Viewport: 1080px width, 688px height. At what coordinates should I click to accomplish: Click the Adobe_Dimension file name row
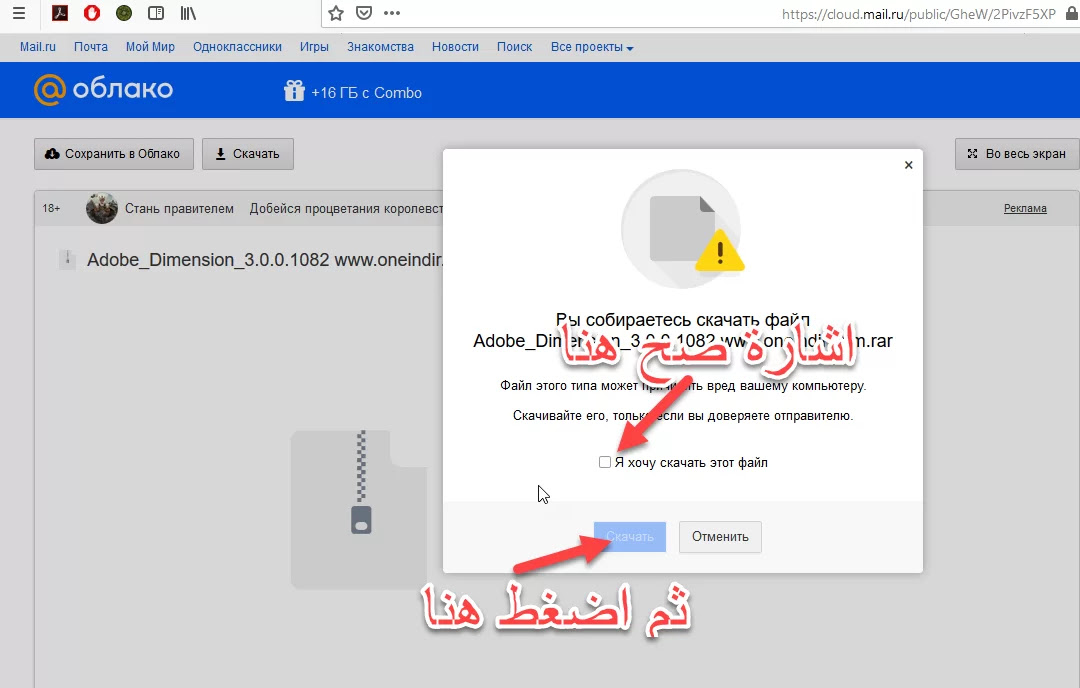[x=264, y=260]
